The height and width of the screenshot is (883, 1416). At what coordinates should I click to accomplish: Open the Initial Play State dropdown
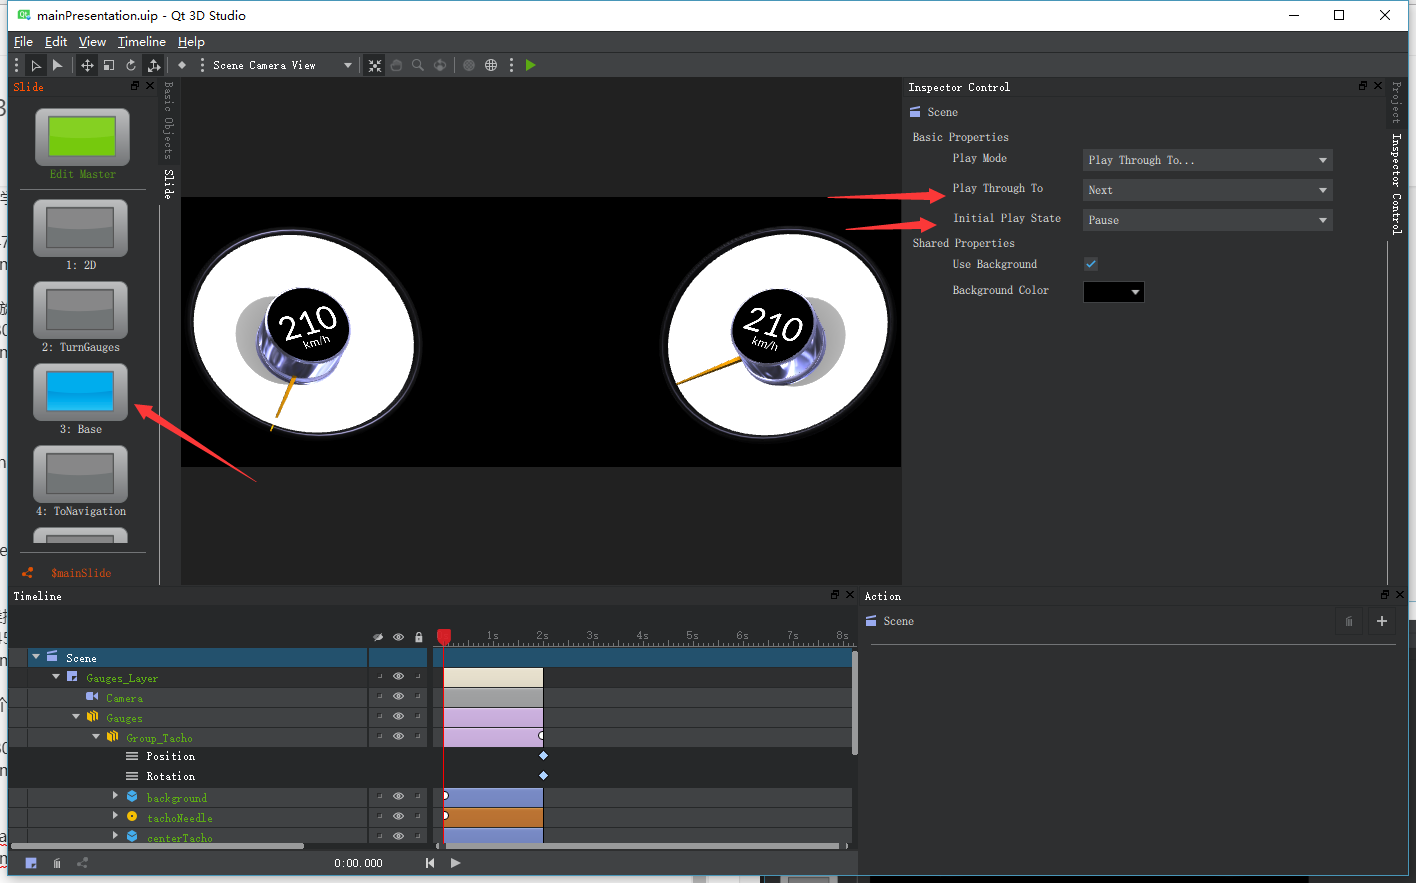[1207, 220]
